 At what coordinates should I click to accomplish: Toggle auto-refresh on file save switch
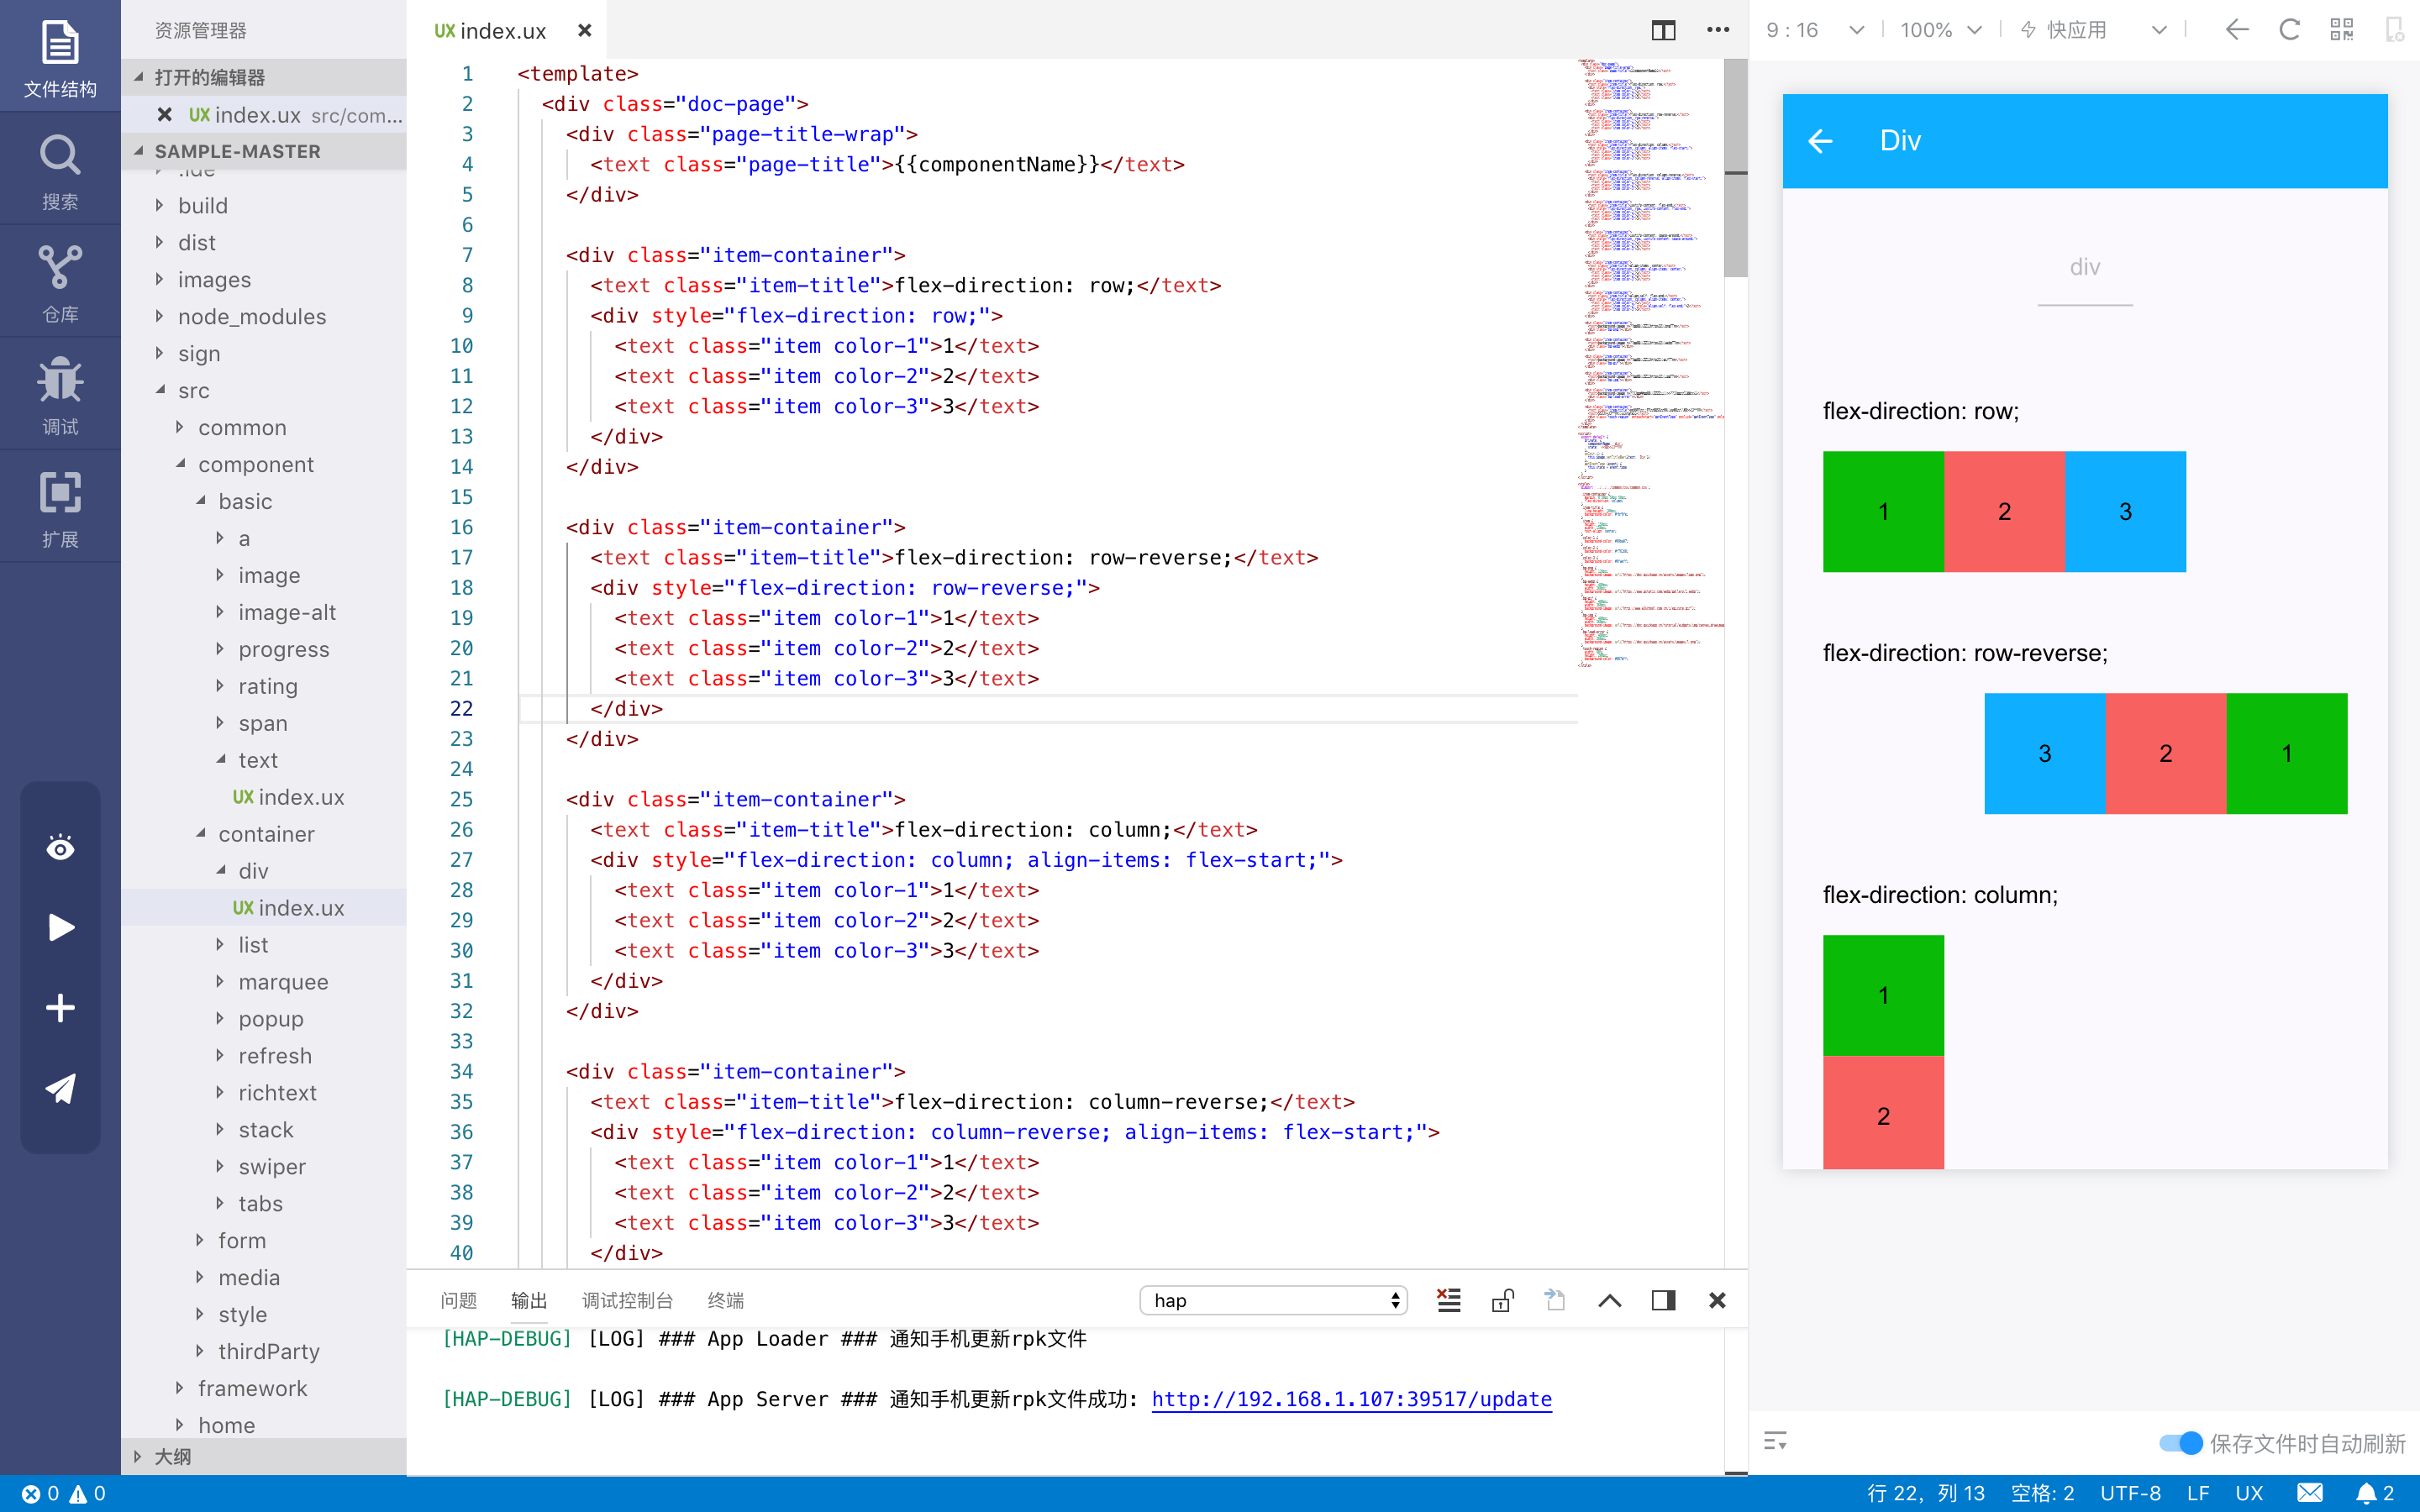point(2180,1443)
